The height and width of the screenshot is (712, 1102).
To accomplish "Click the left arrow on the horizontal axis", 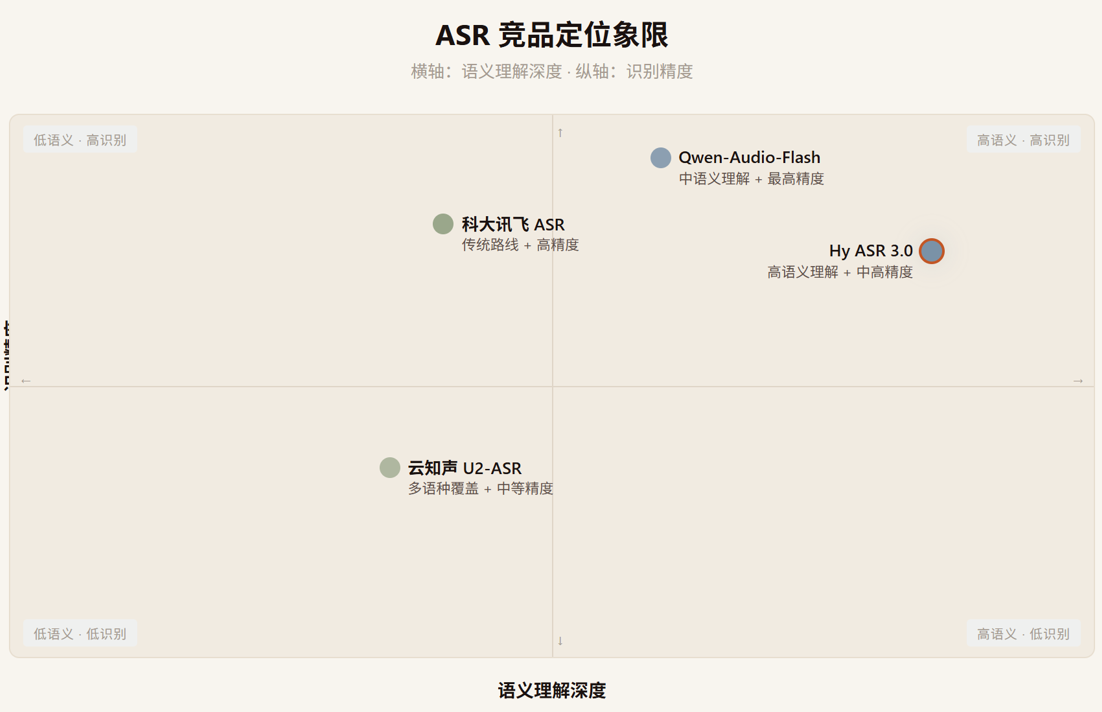I will pyautogui.click(x=26, y=381).
